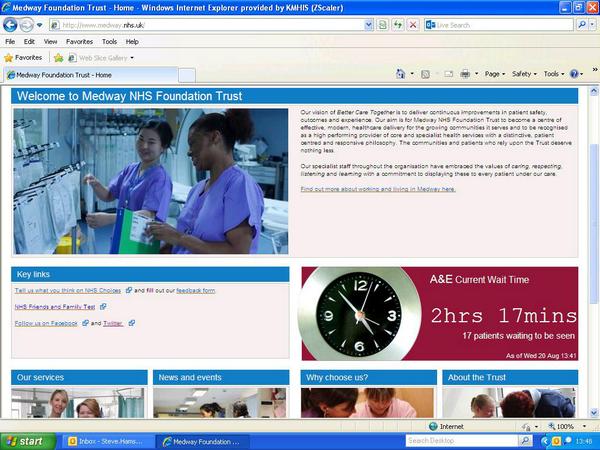Open the Follow us on Facebook link
The image size is (600, 450).
[x=46, y=323]
